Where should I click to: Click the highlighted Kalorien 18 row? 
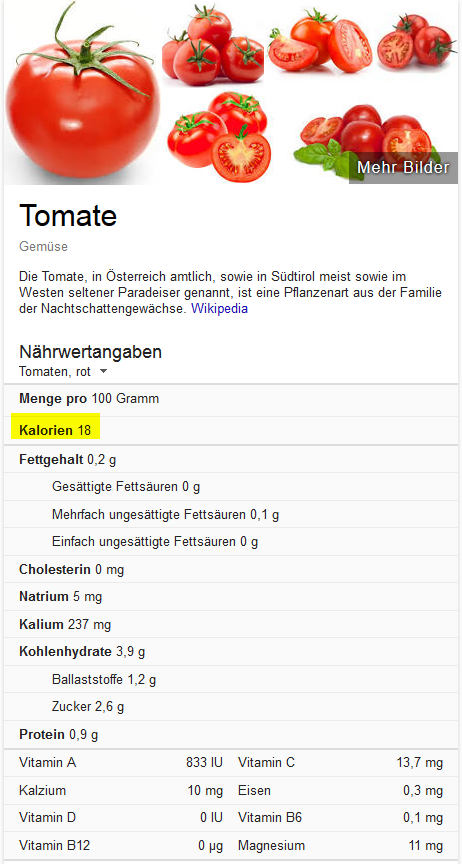tap(55, 430)
